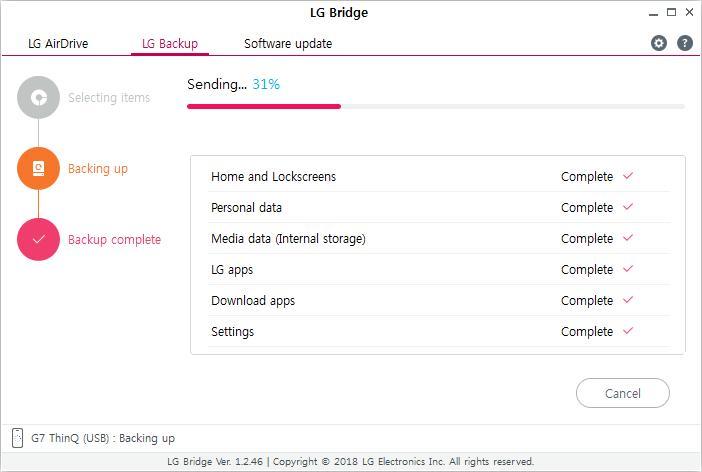The width and height of the screenshot is (702, 472).
Task: Click the checkmark for Media data row
Action: (x=628, y=237)
